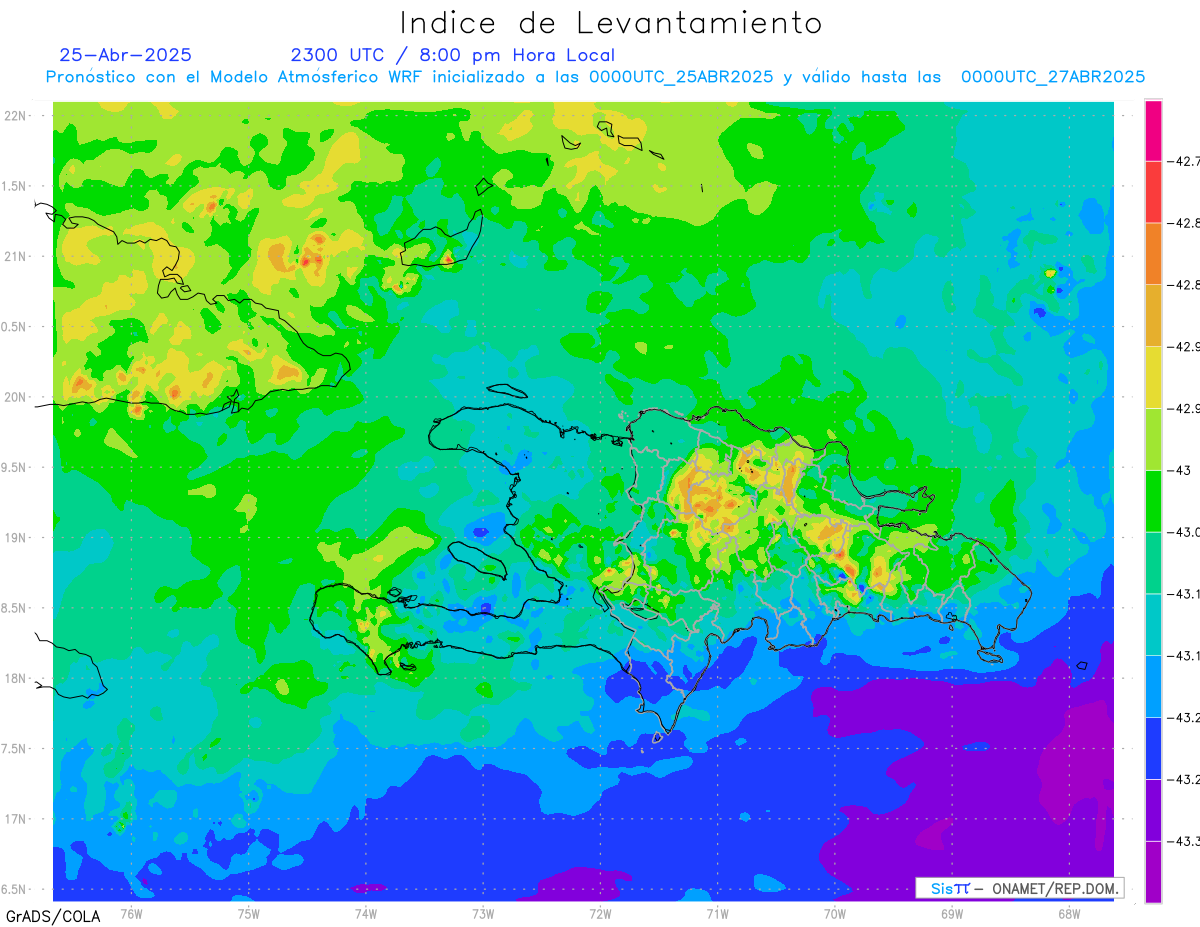This screenshot has height=927, width=1200.
Task: Select the '75W' longitude axis label
Action: click(249, 913)
